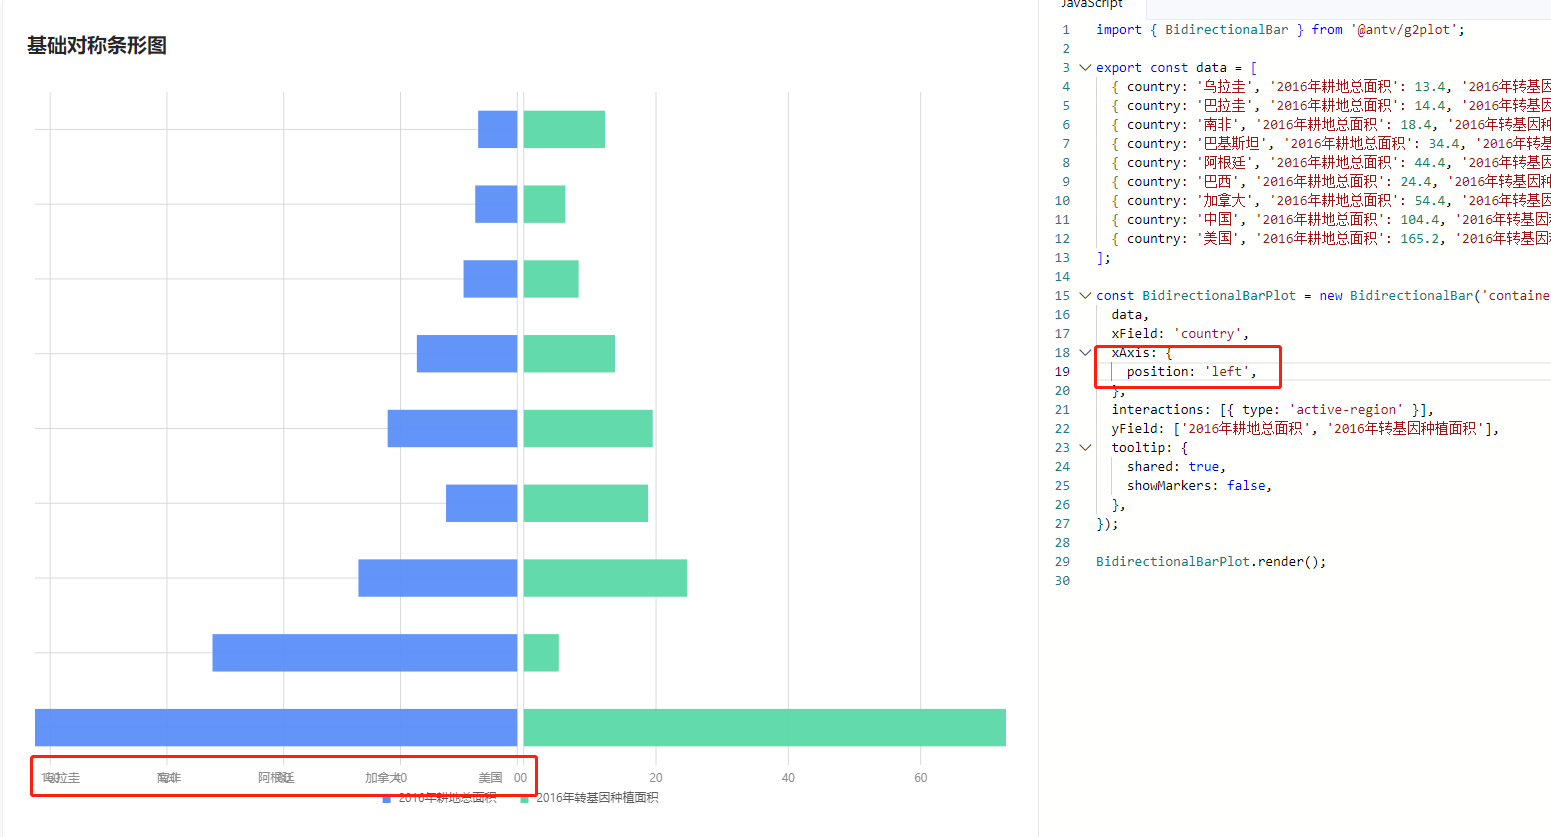Click the green legend marker square icon
The width and height of the screenshot is (1551, 837).
pos(525,797)
